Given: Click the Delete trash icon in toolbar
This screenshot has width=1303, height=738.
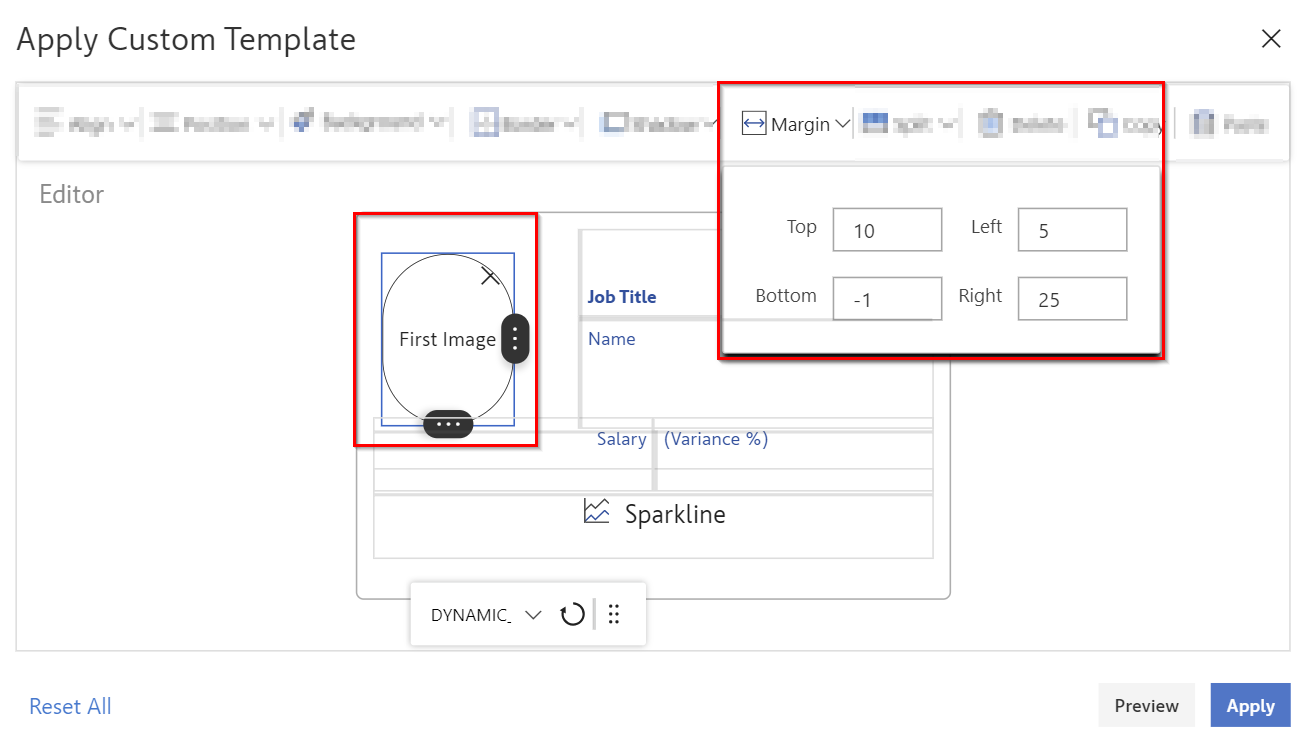Looking at the screenshot, I should tap(990, 124).
